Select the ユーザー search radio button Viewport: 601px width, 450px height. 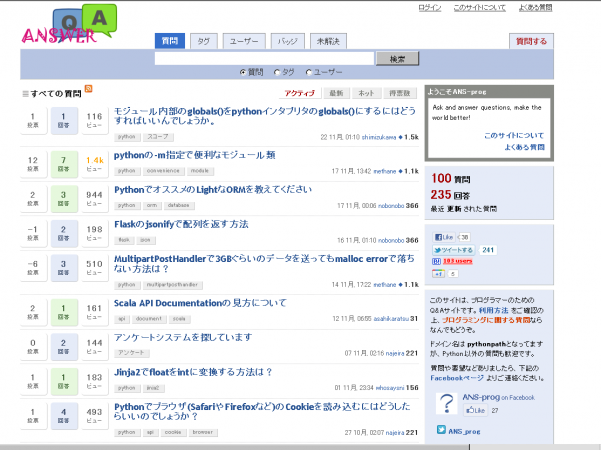coord(308,72)
